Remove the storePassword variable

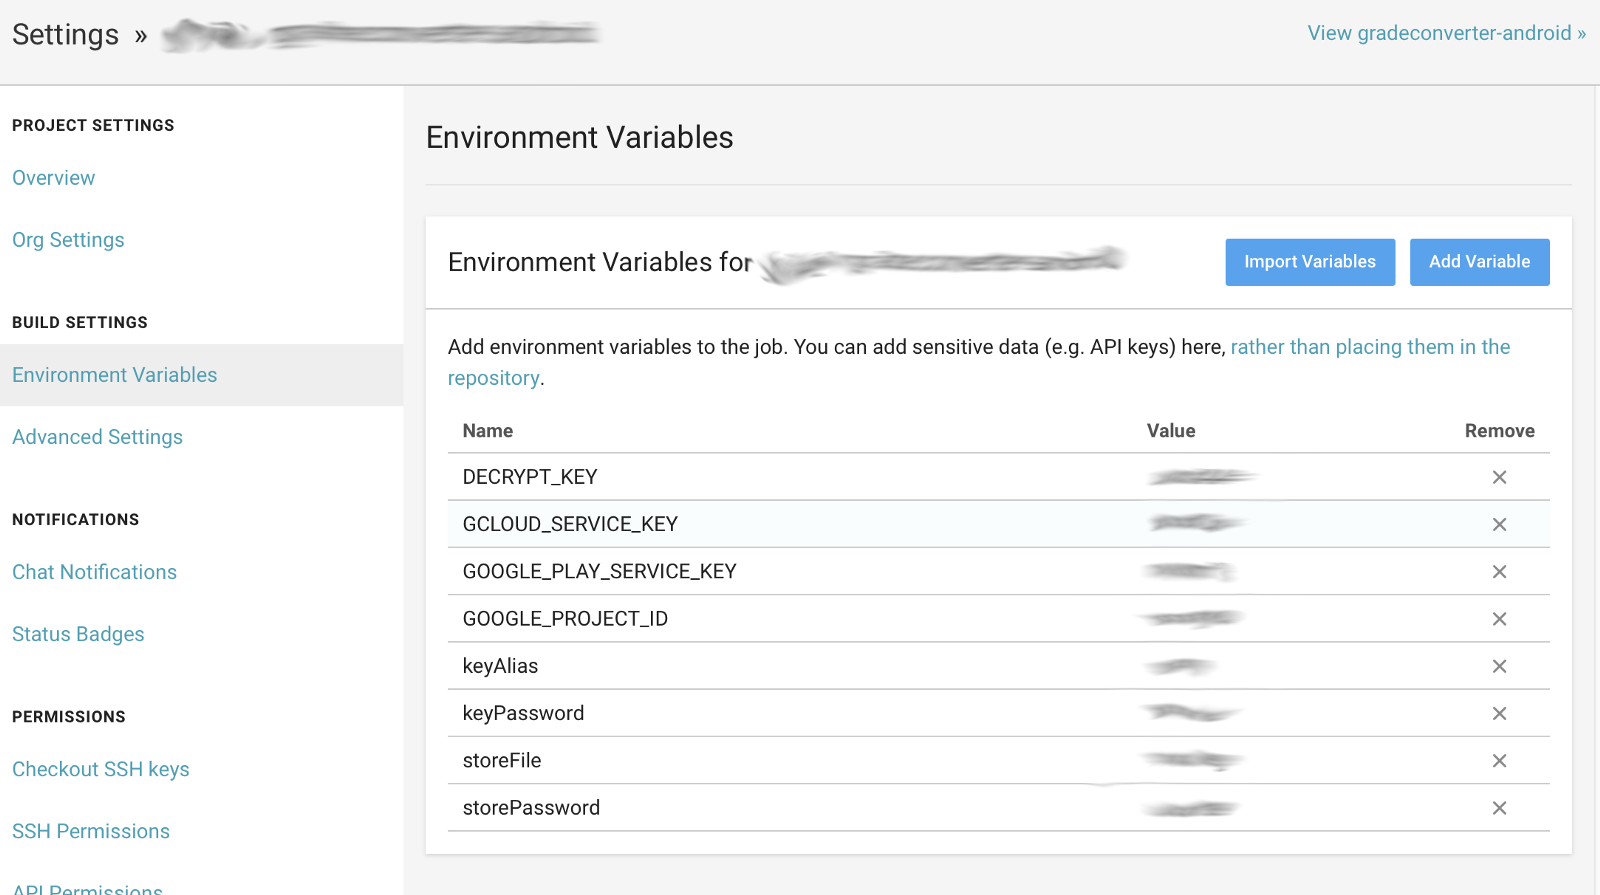[1499, 808]
